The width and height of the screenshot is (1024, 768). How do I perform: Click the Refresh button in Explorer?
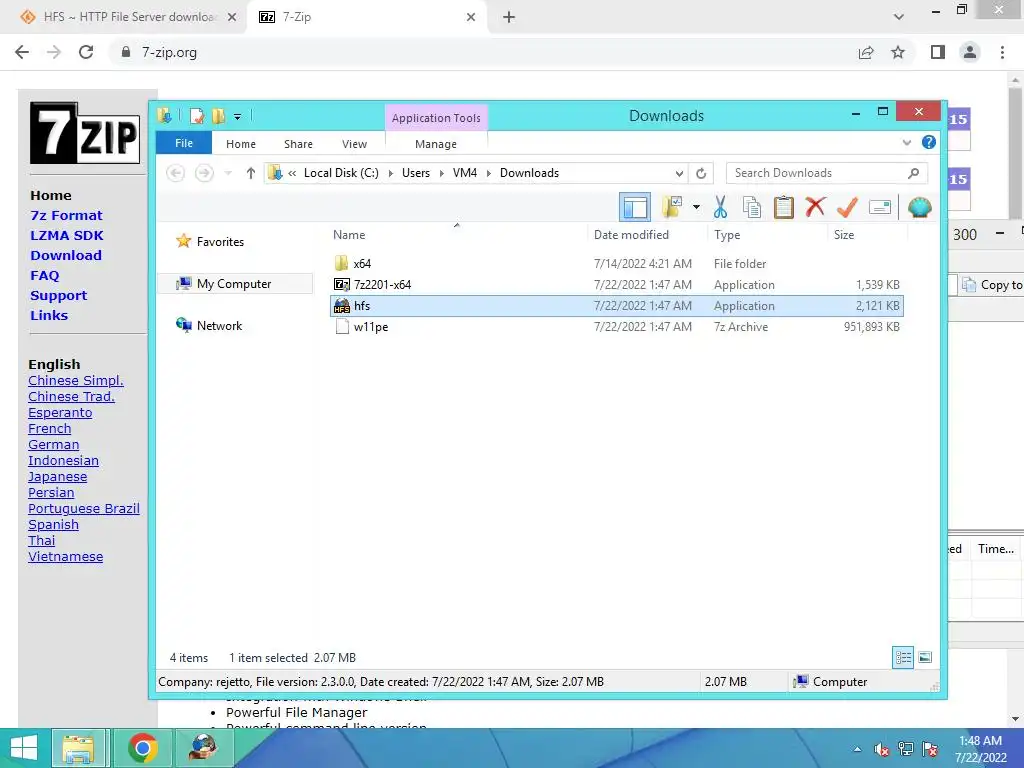[x=701, y=173]
